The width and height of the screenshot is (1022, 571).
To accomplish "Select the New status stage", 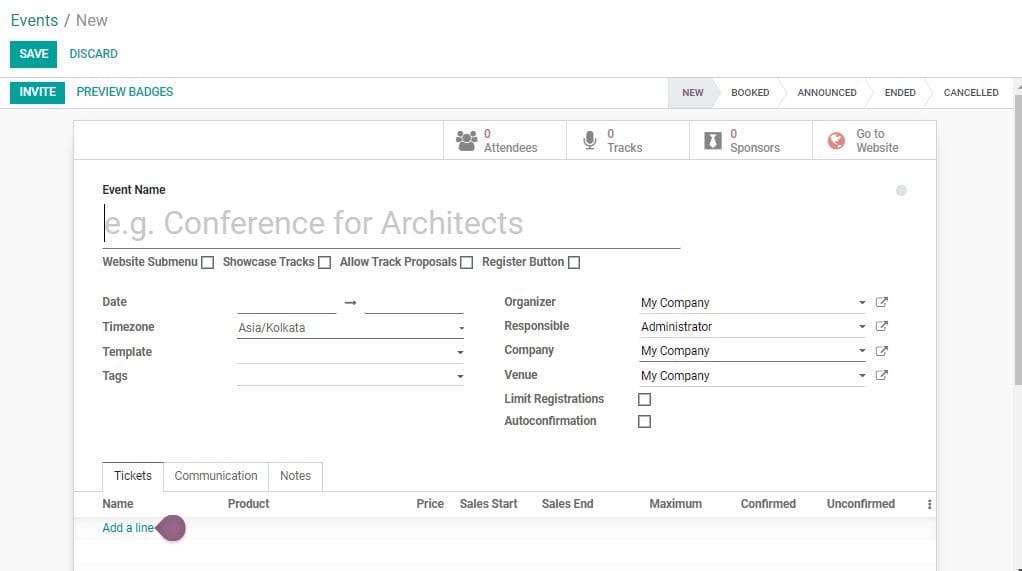I will tap(692, 93).
